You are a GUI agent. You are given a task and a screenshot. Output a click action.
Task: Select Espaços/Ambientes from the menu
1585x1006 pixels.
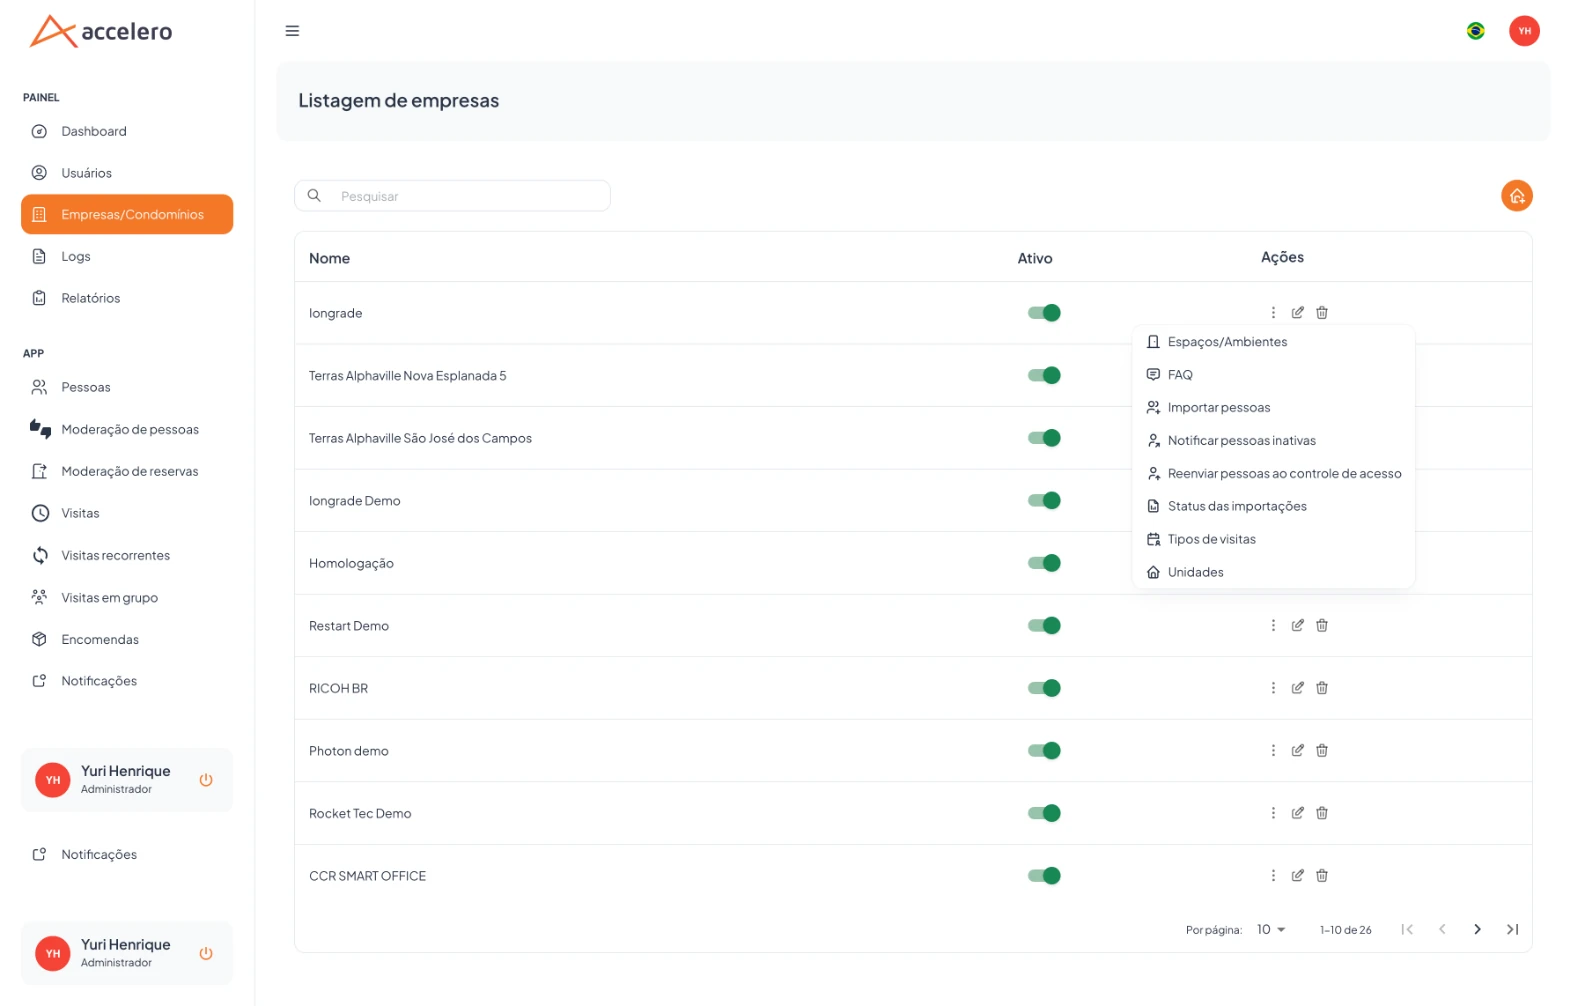click(x=1273, y=342)
